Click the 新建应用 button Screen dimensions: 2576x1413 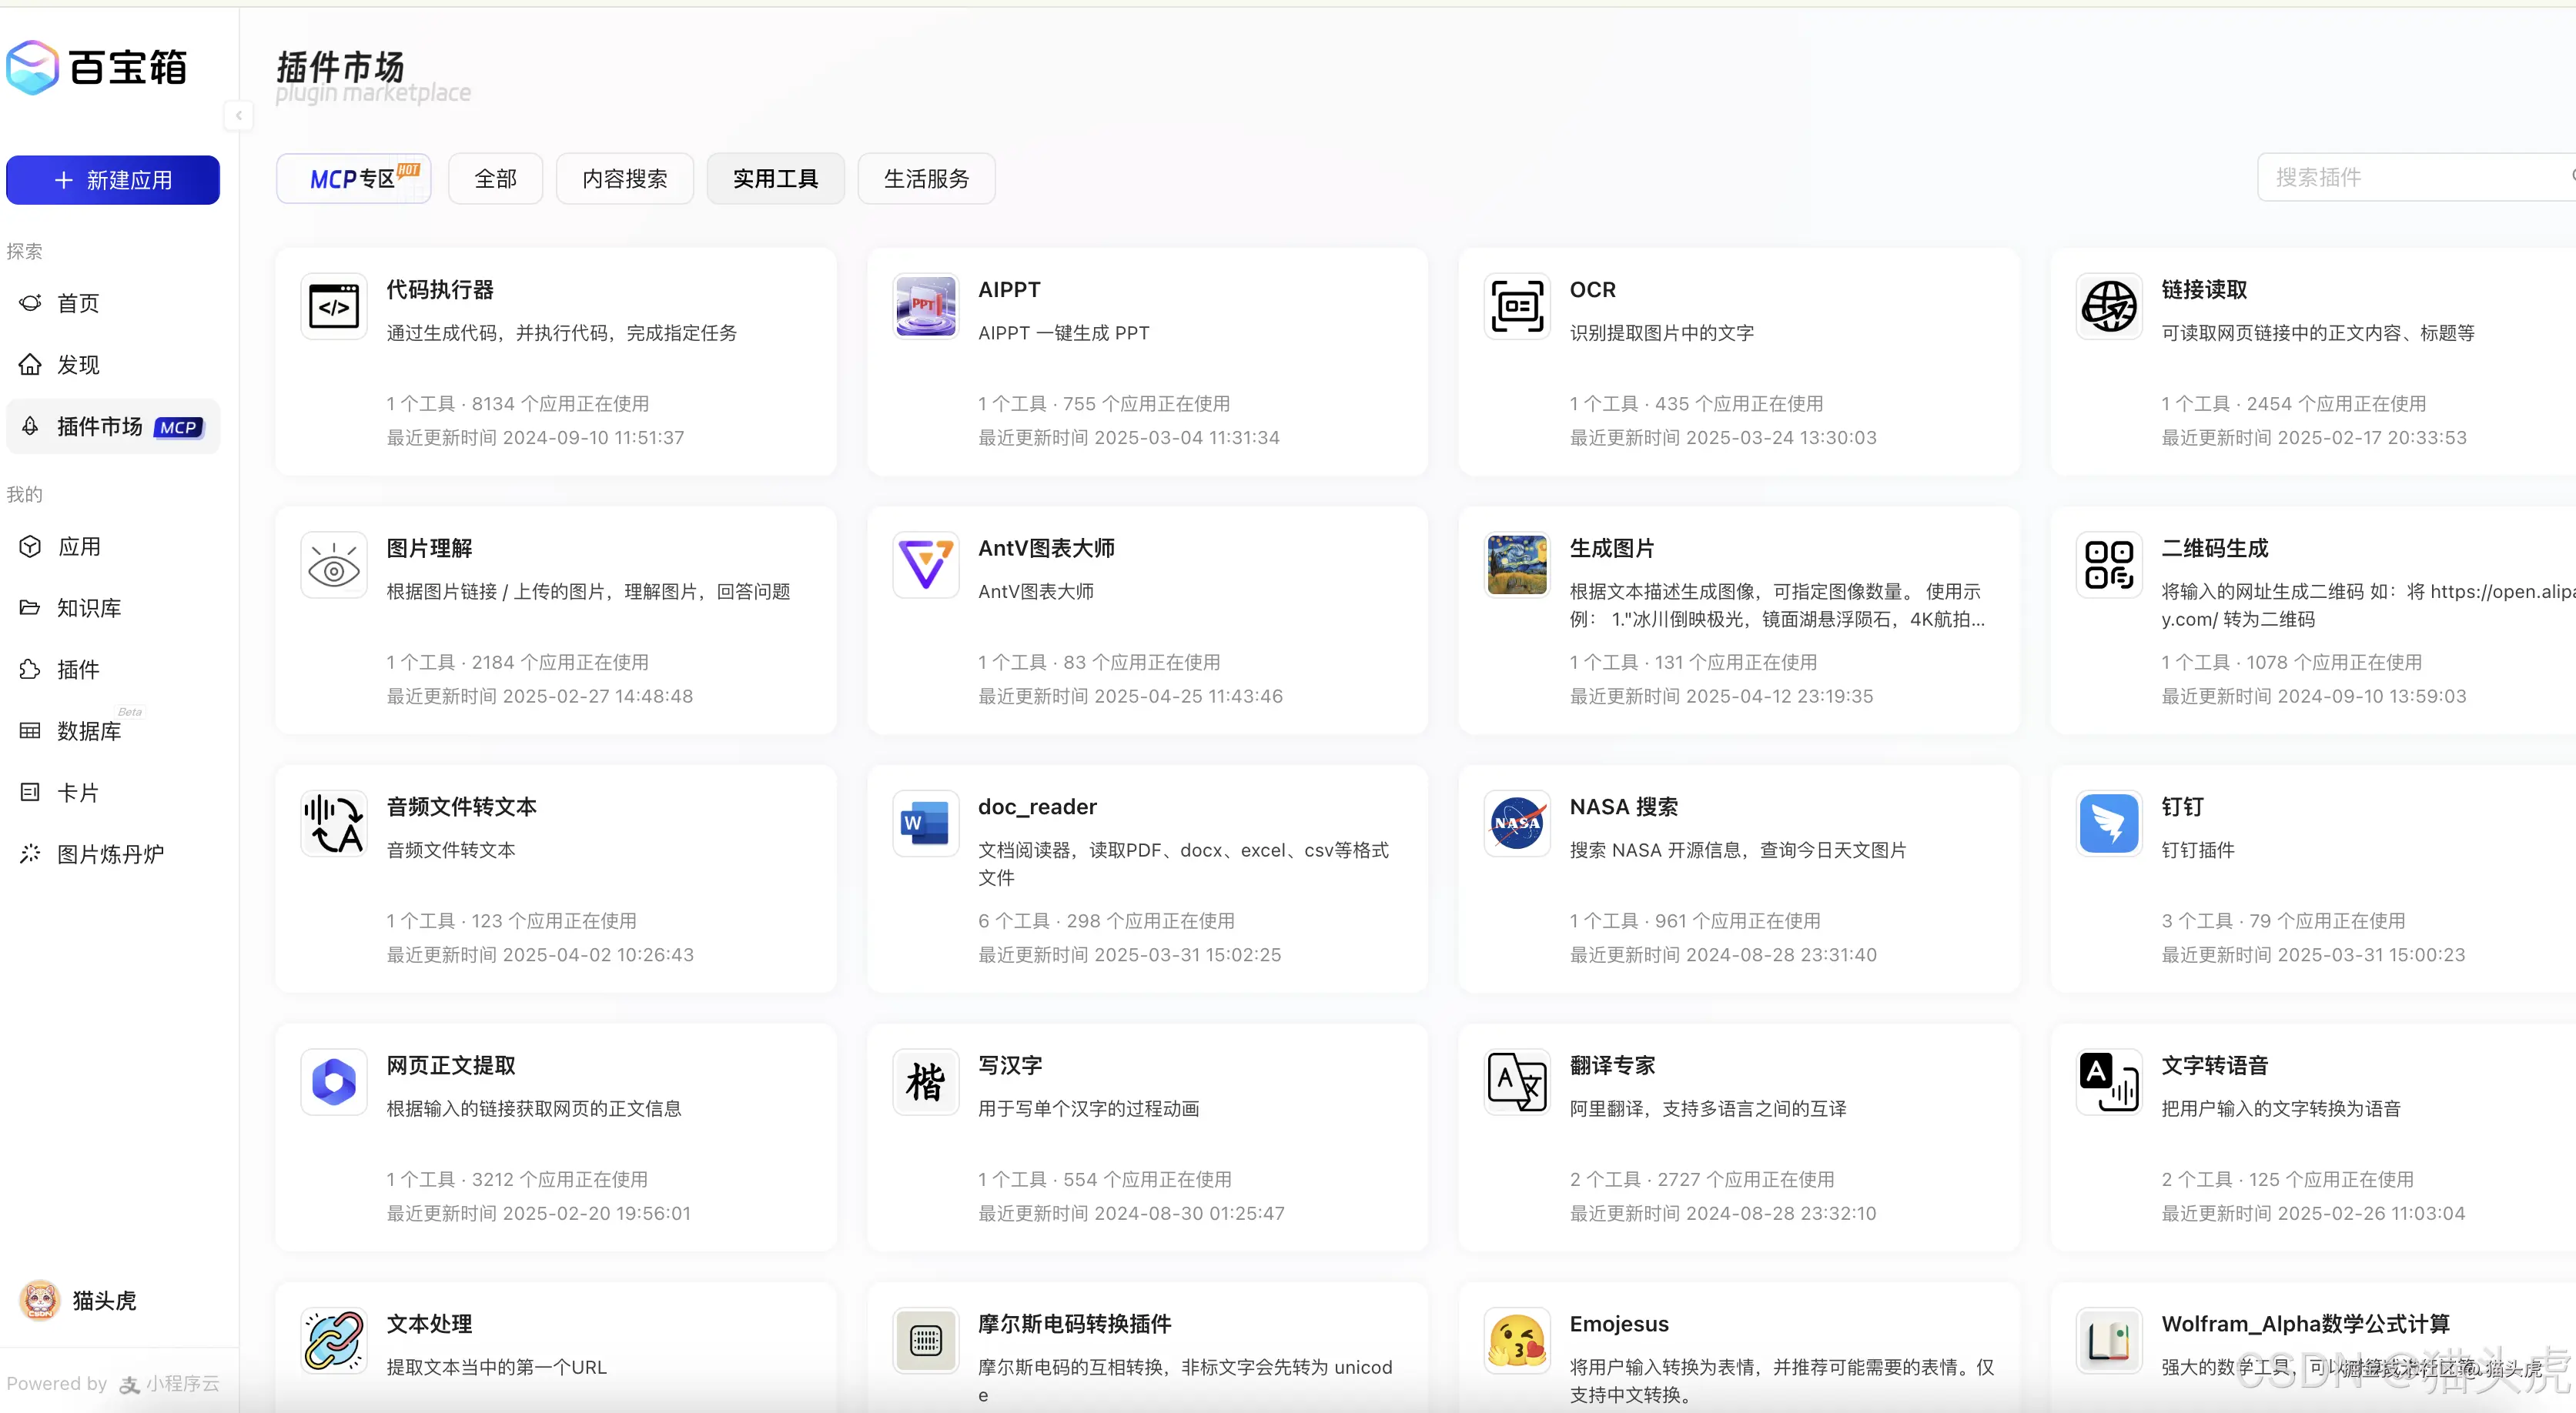click(x=112, y=180)
